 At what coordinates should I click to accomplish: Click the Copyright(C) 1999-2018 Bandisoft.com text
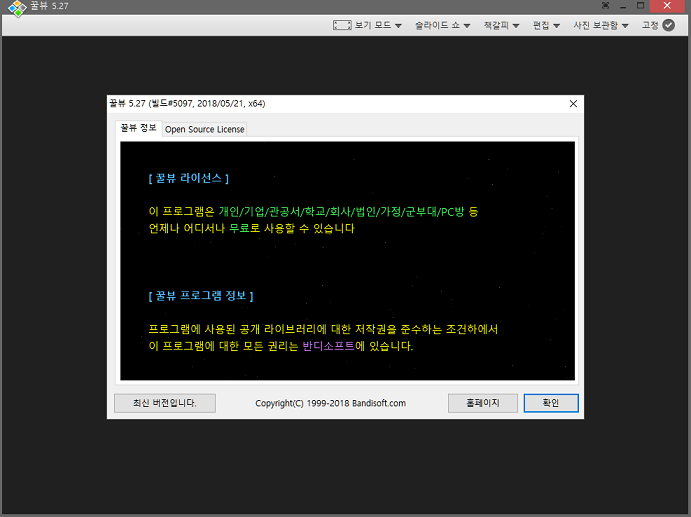pos(331,403)
